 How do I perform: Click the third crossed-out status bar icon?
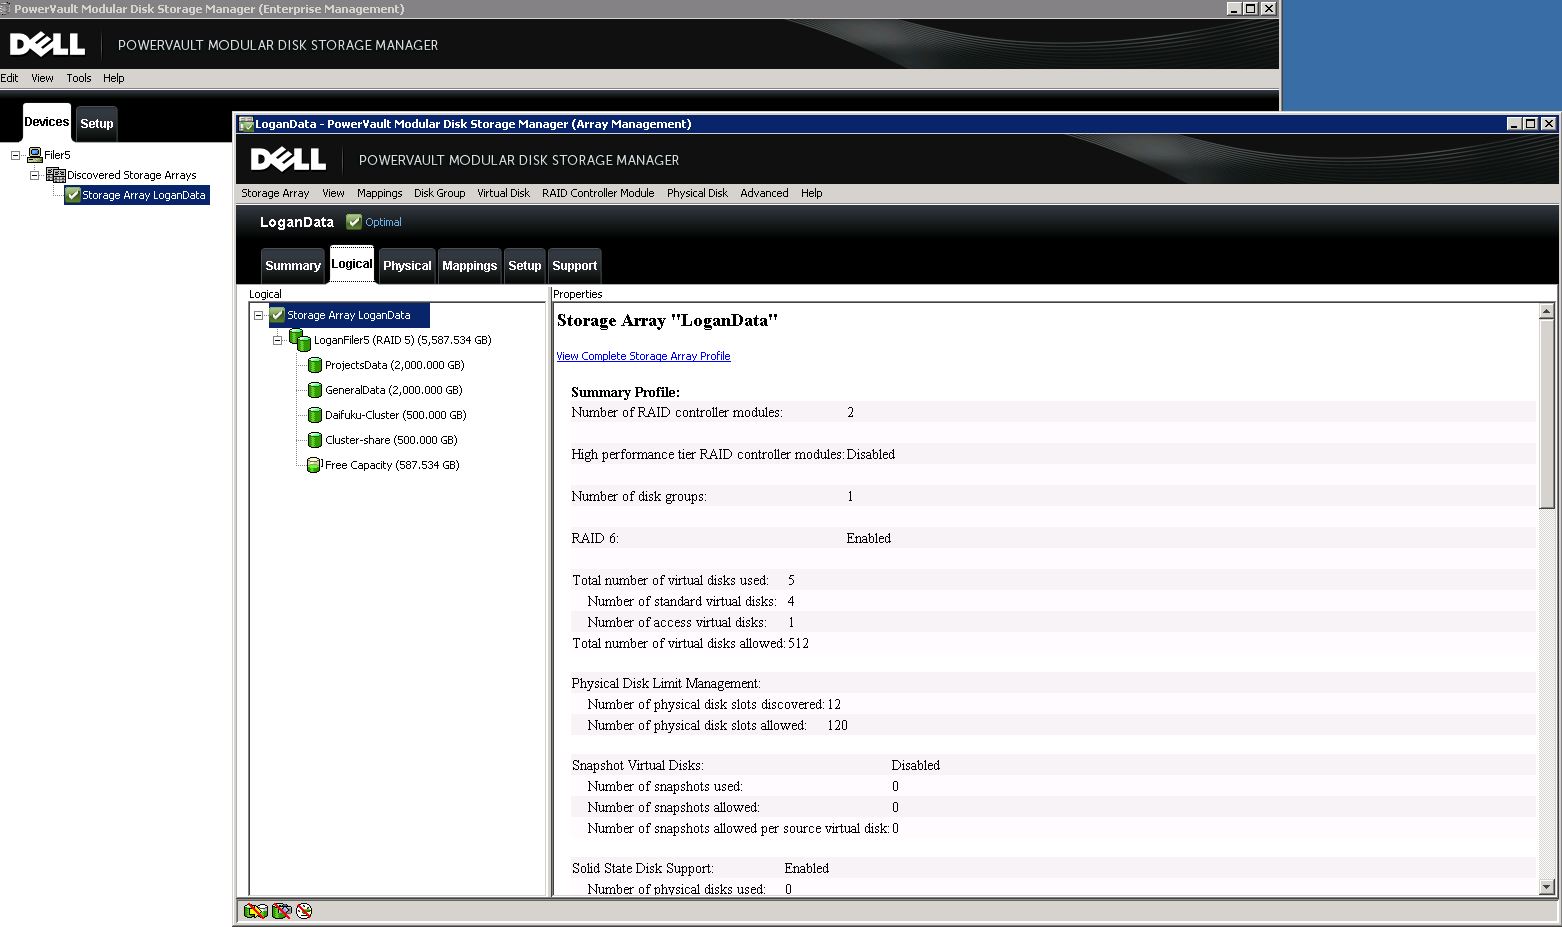click(x=304, y=911)
